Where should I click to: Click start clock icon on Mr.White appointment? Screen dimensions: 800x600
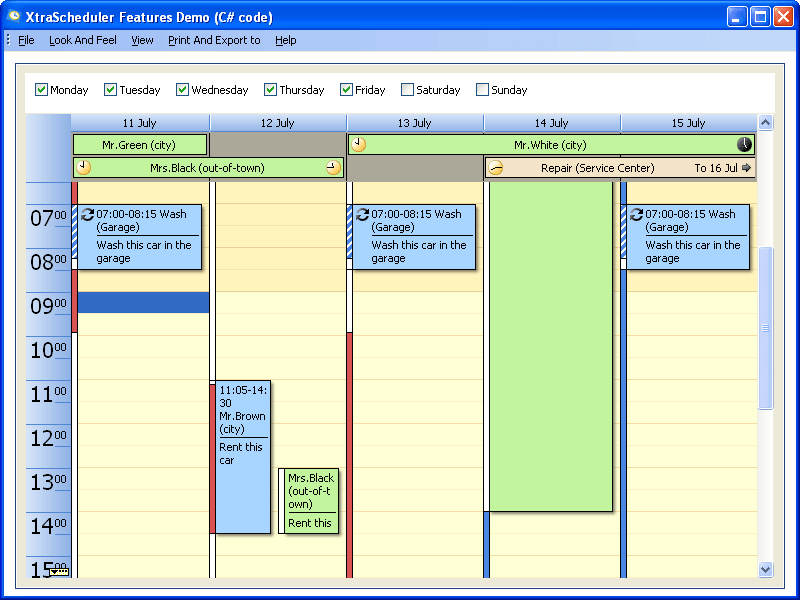359,144
